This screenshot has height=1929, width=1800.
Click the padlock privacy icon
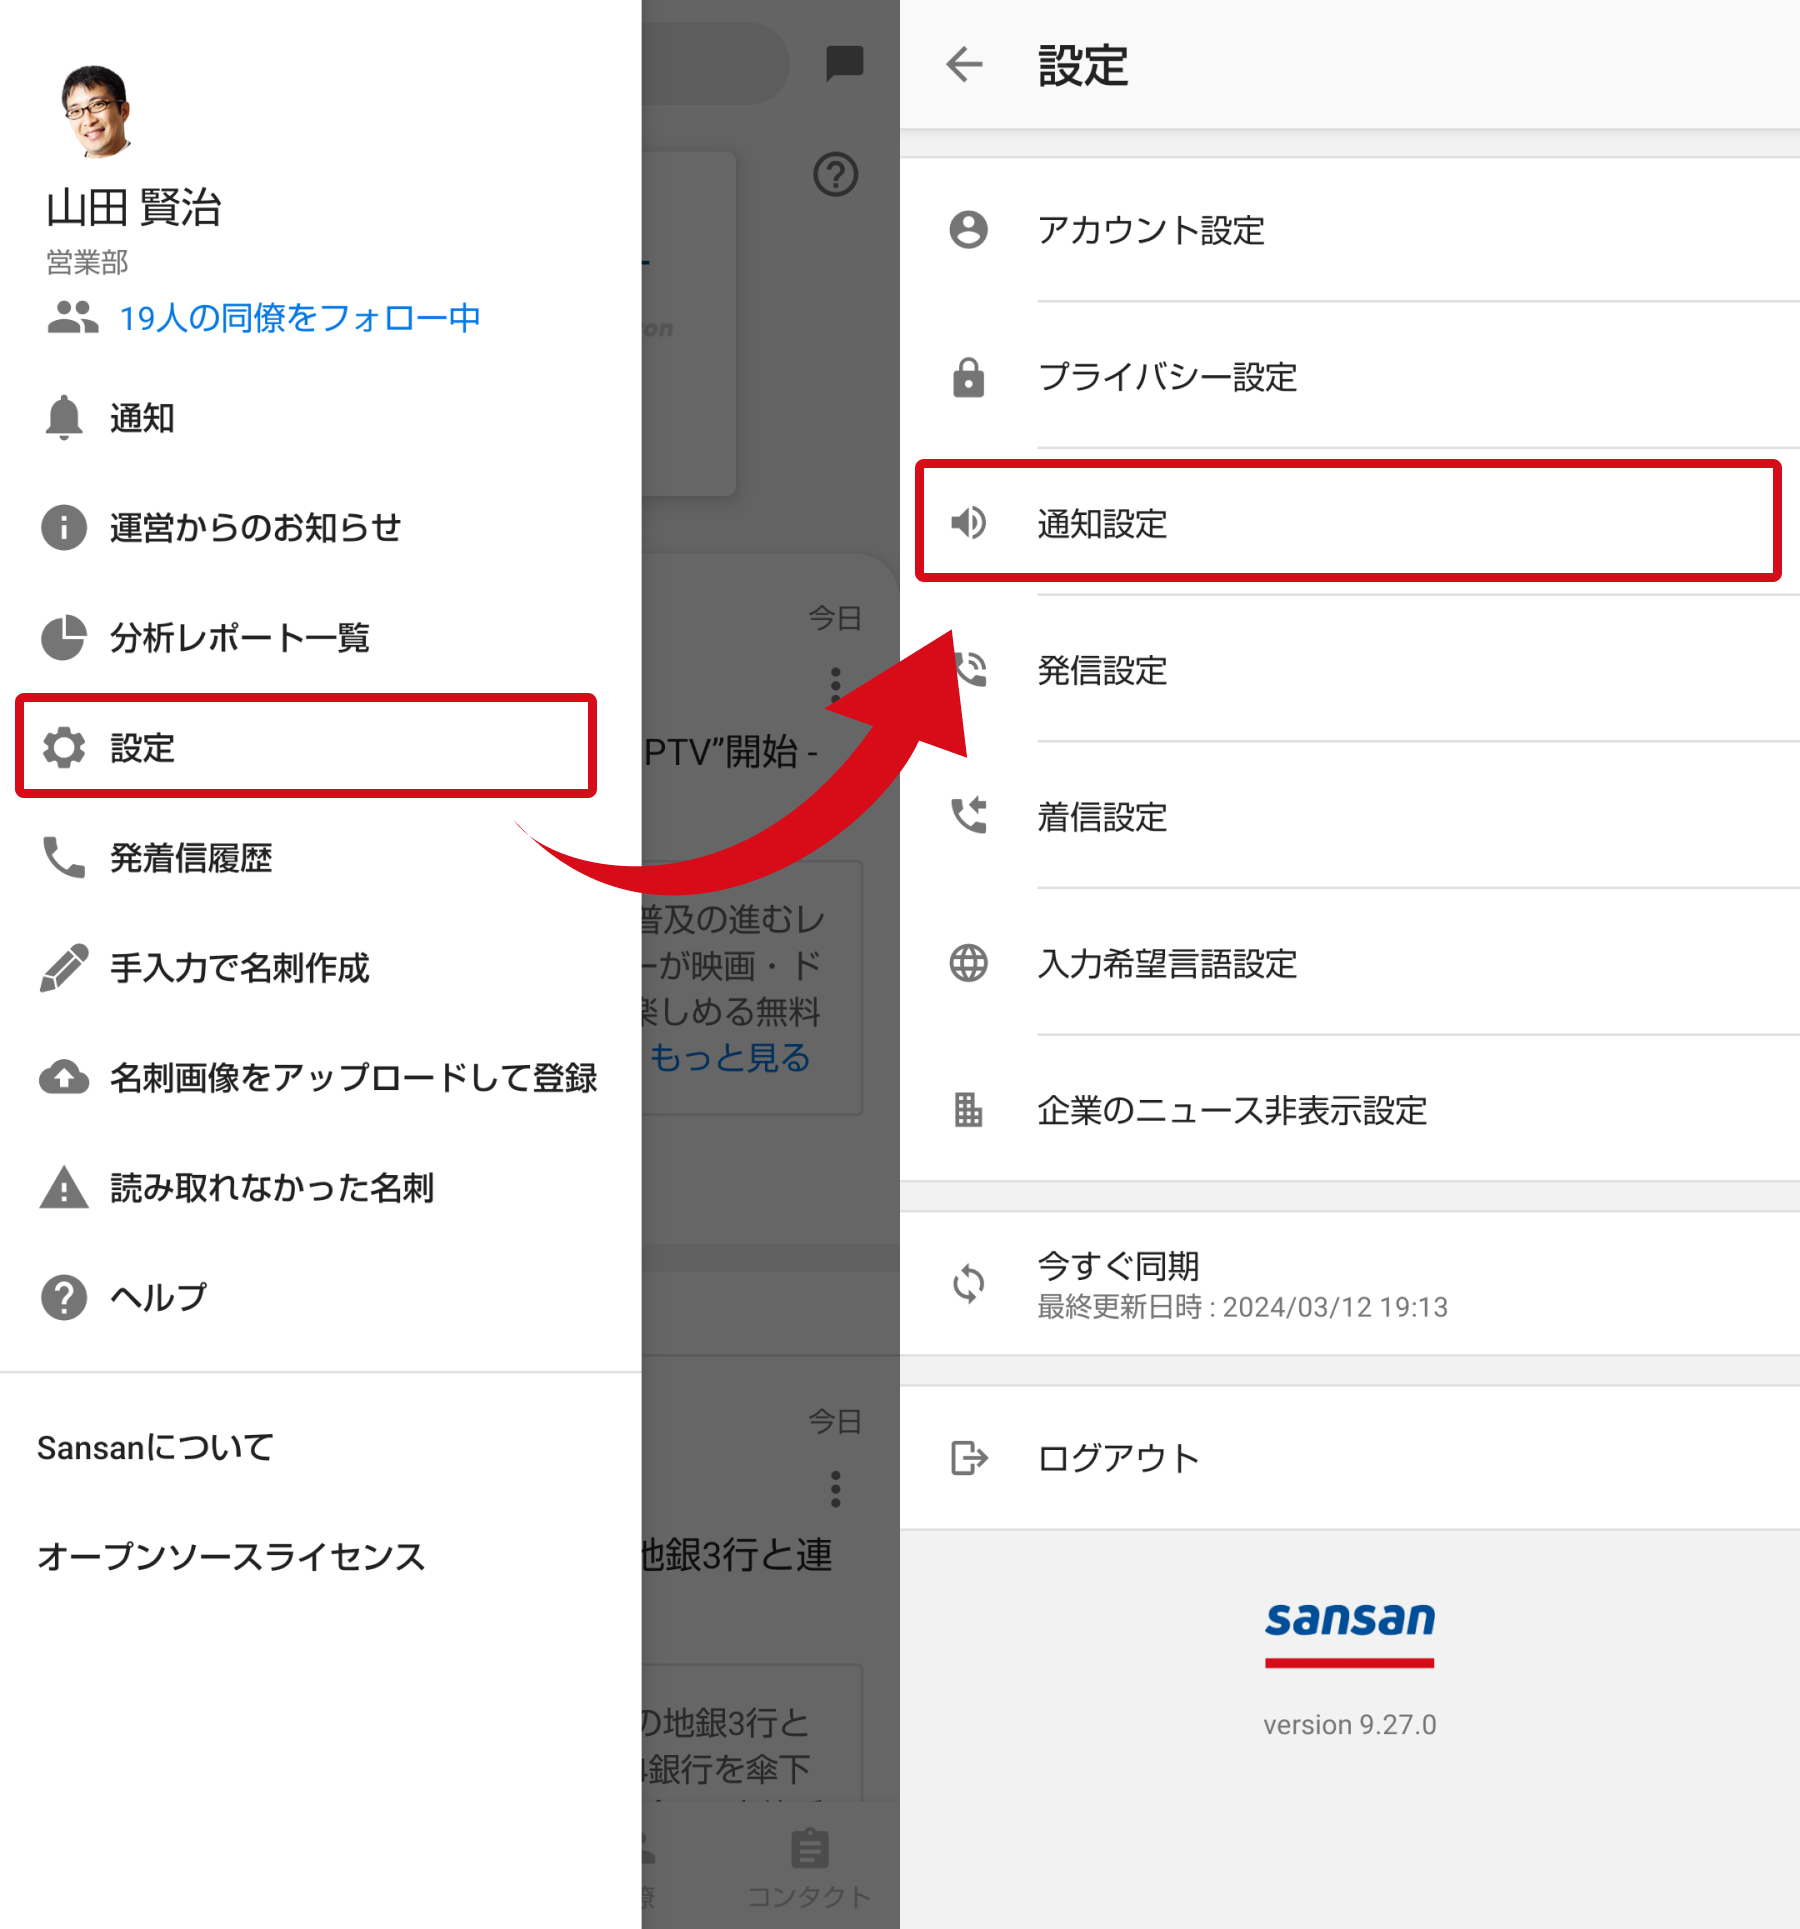tap(968, 377)
